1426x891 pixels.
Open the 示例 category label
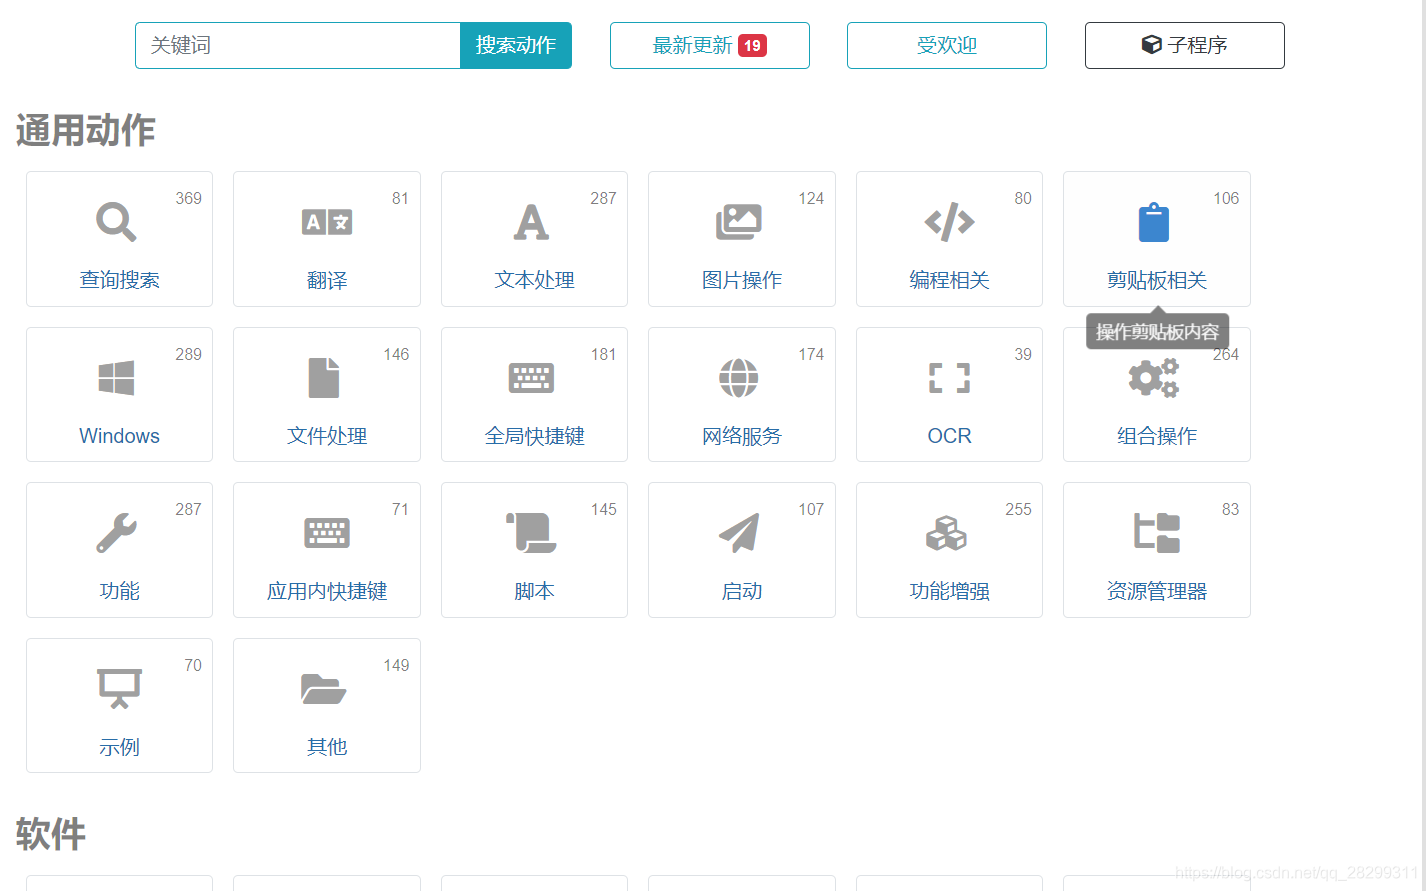click(119, 747)
